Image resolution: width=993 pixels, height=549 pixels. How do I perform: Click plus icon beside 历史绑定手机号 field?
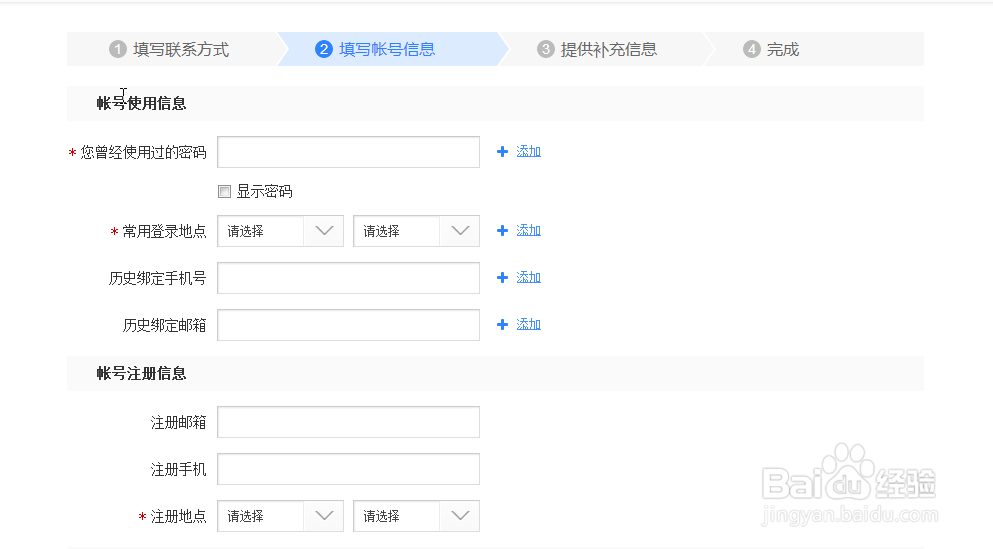[x=502, y=277]
